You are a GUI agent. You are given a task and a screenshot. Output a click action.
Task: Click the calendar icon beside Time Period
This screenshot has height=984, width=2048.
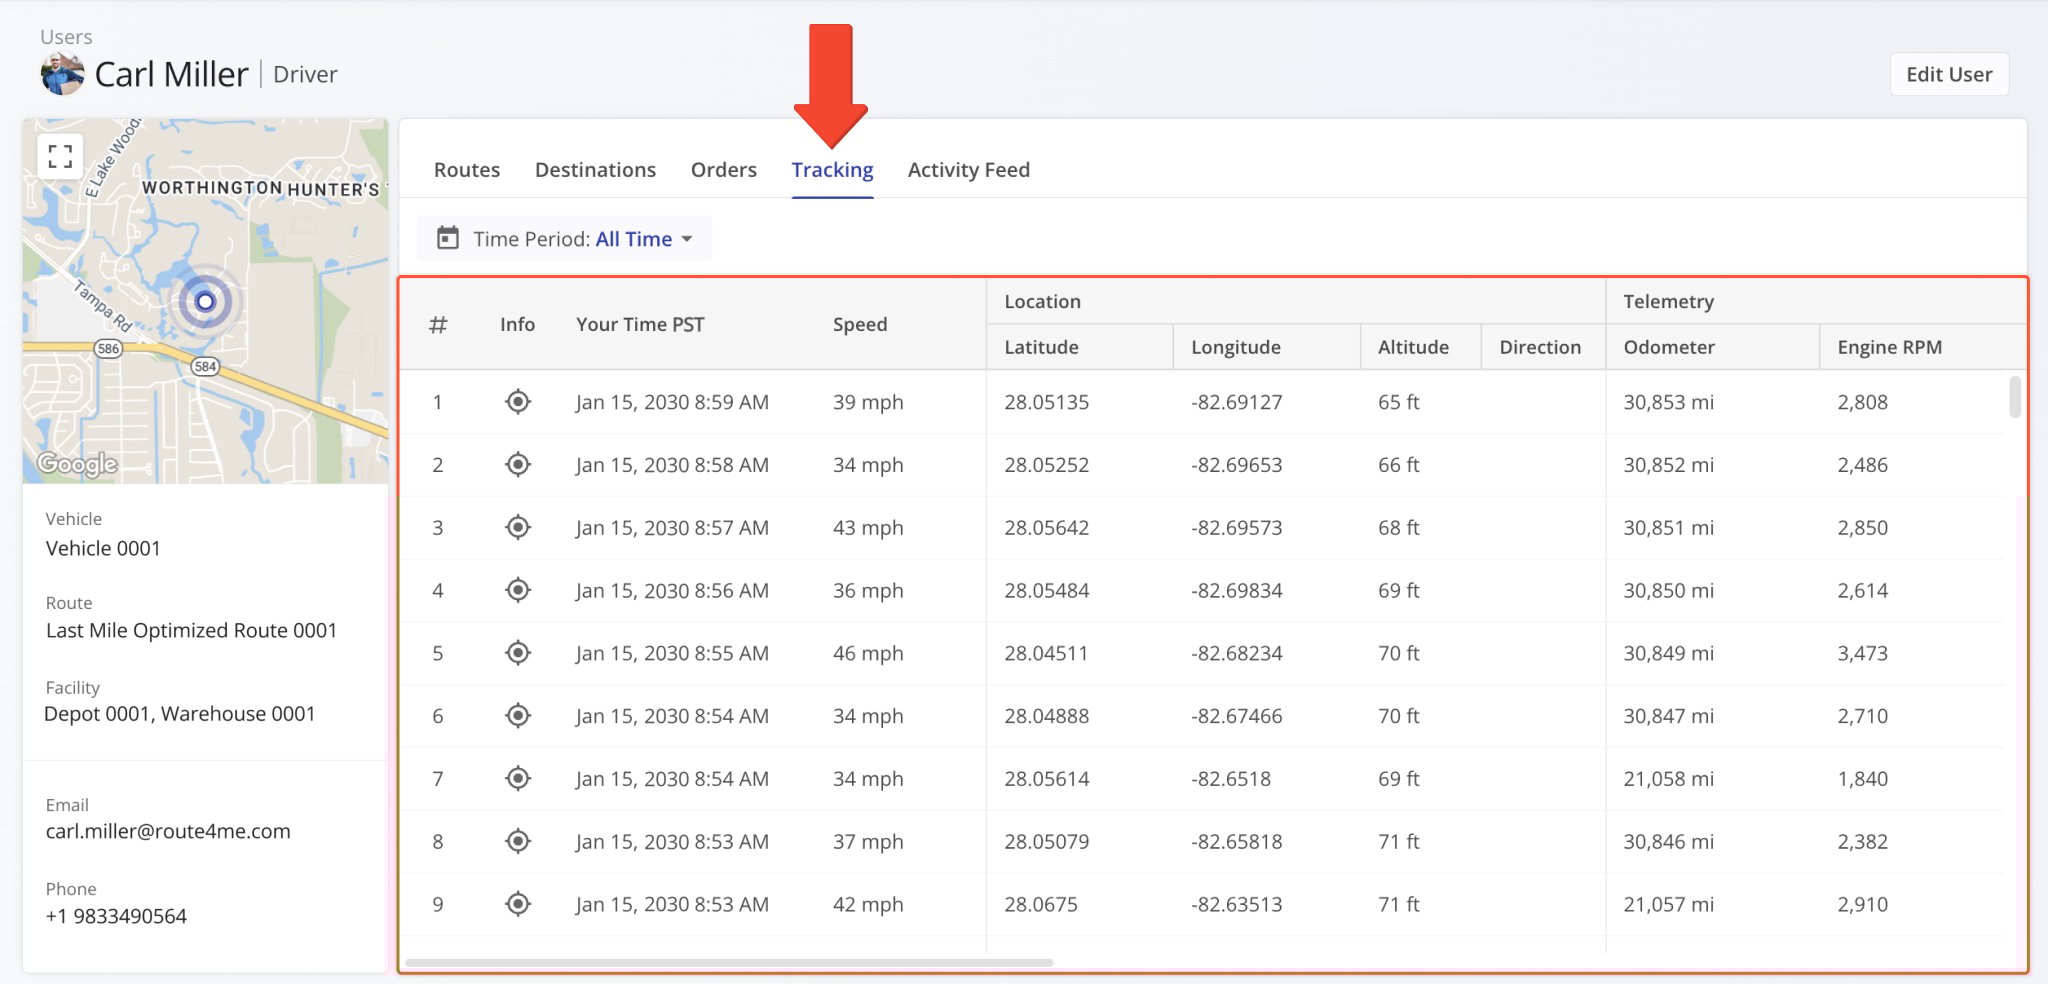[x=448, y=239]
